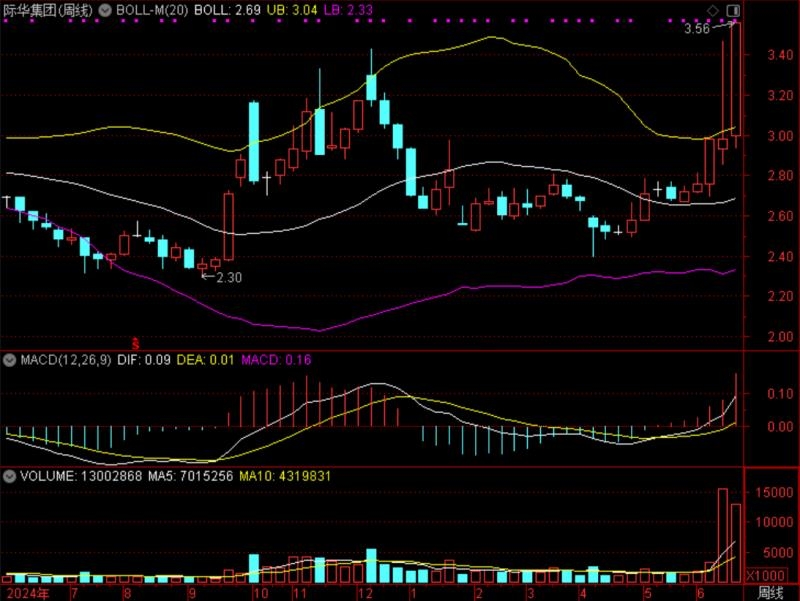Image resolution: width=800 pixels, height=601 pixels.
Task: Click the 0.10 MACD axis label
Action: [x=780, y=394]
